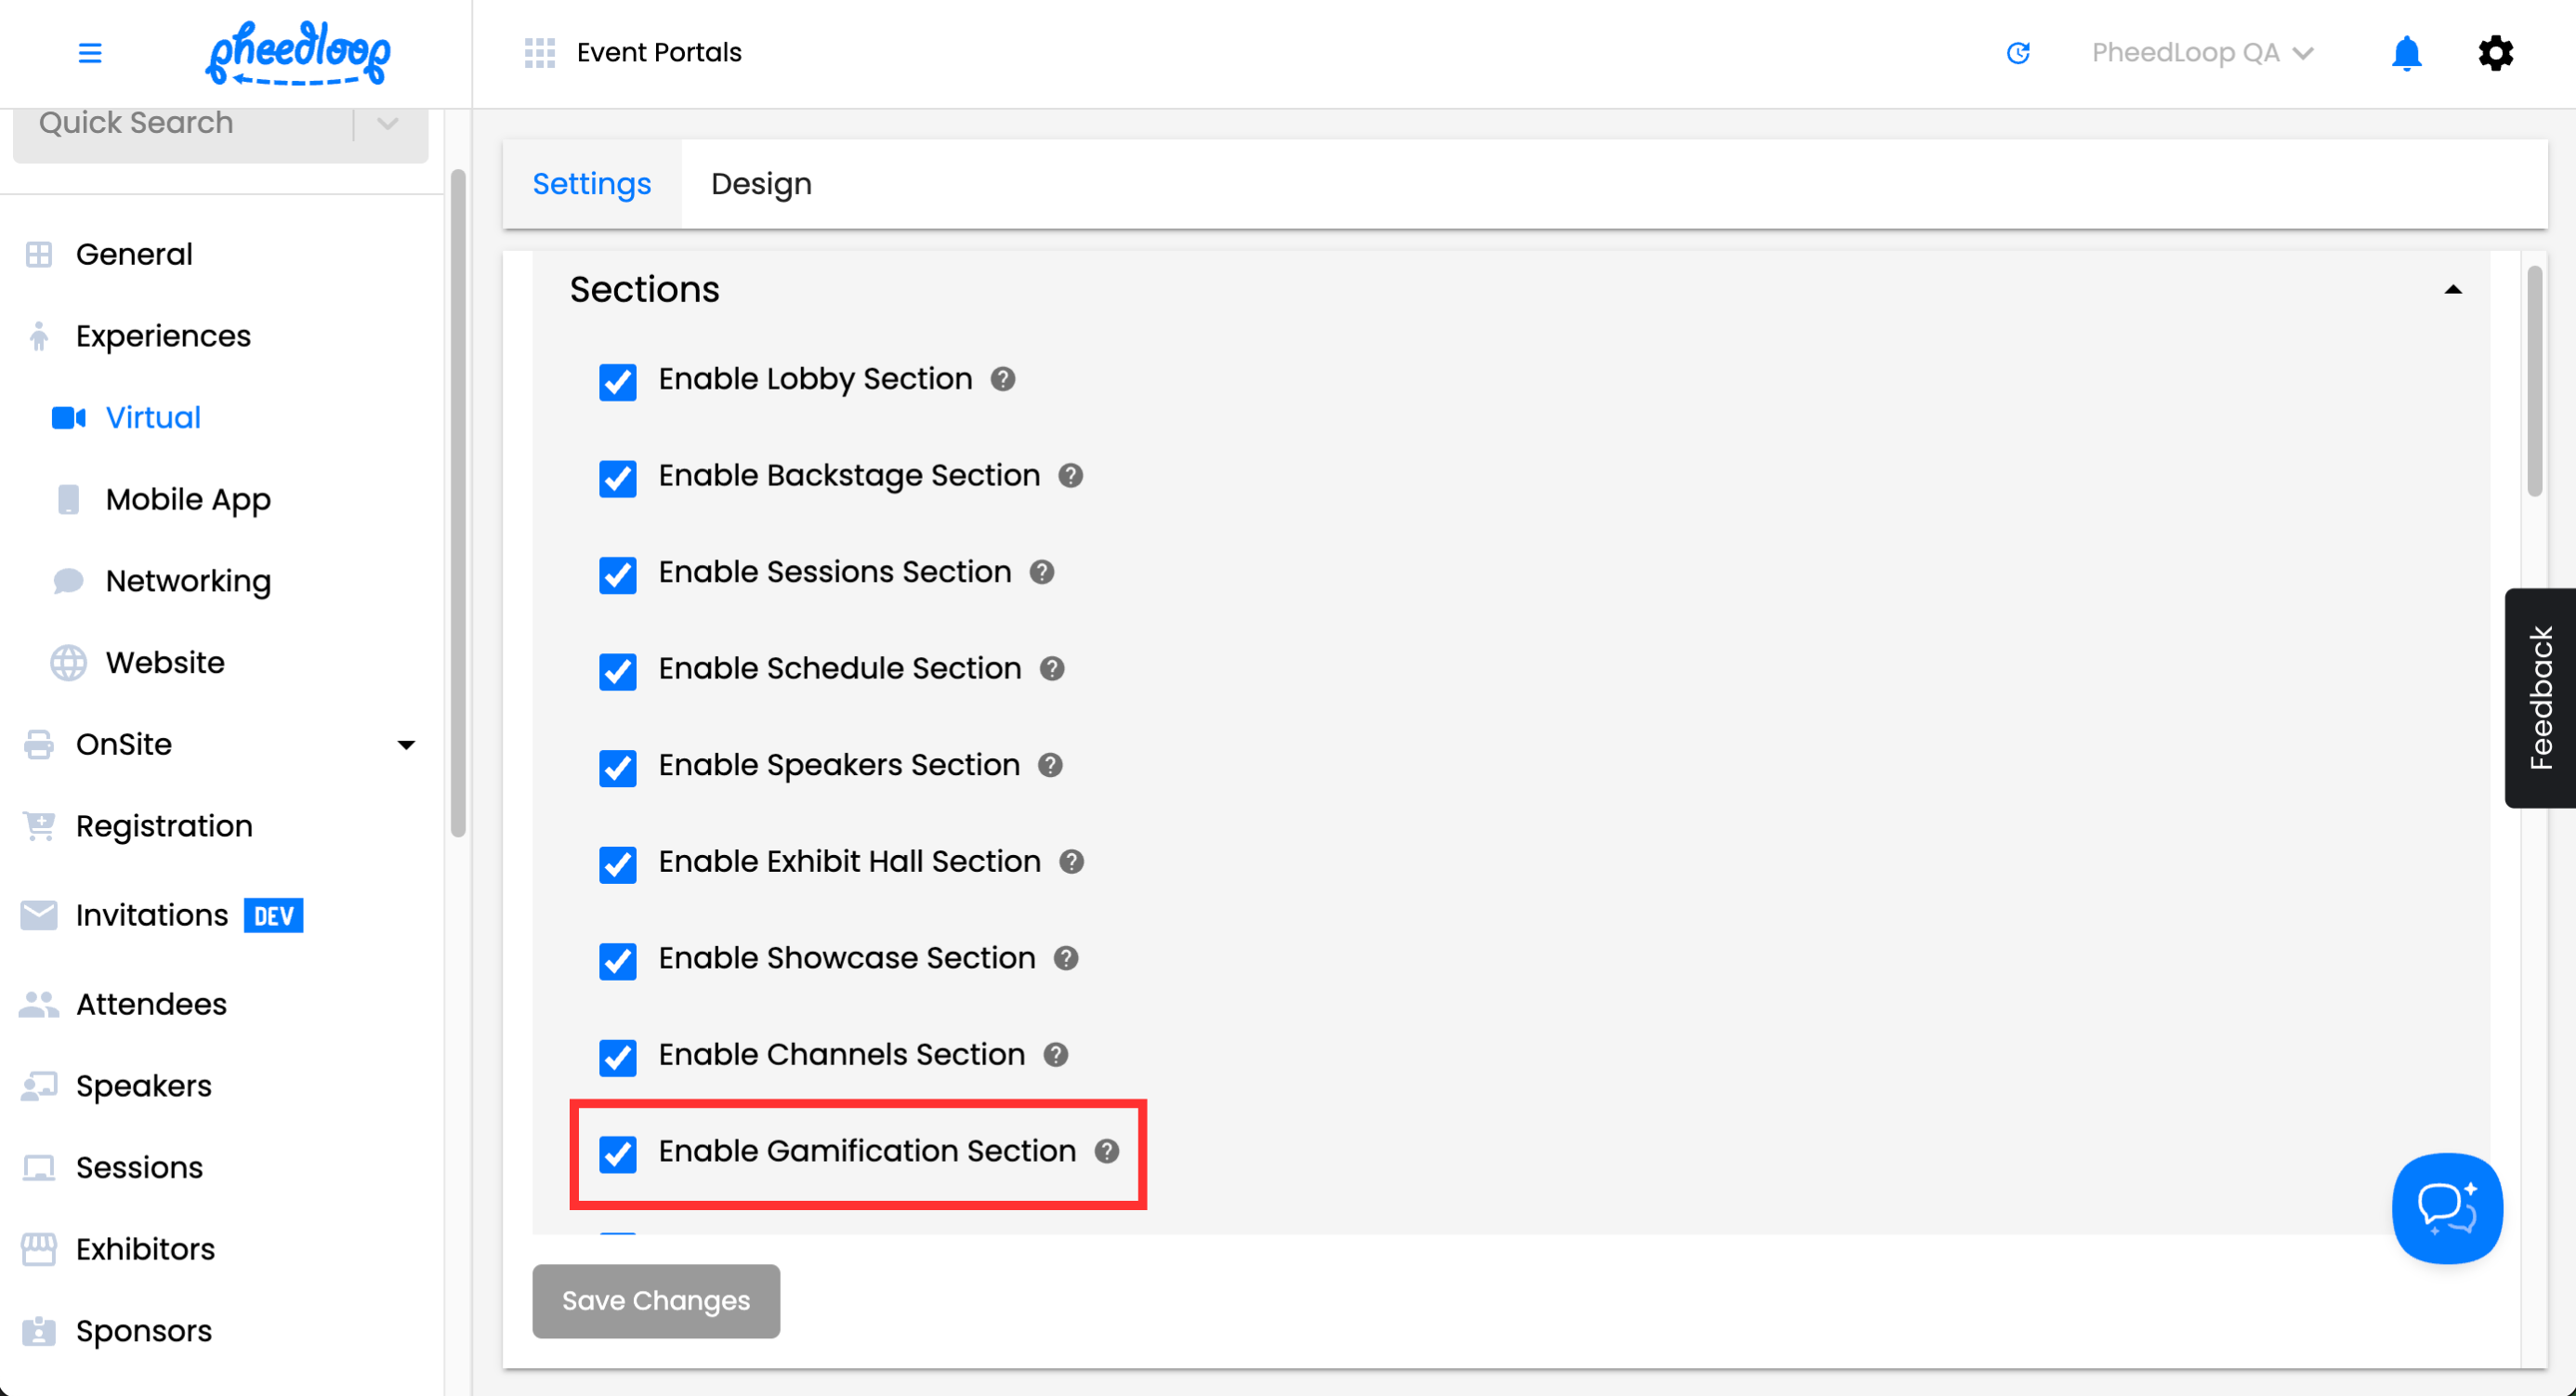Disable the Enable Exhibit Hall Section checkbox

(618, 864)
